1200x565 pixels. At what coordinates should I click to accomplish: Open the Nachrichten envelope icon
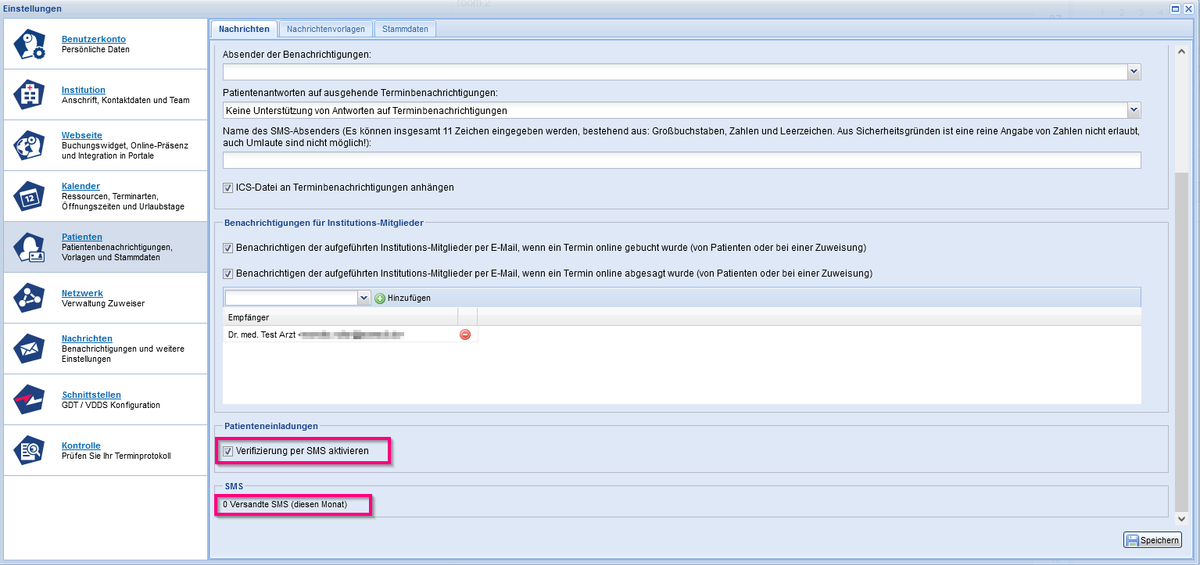click(30, 348)
